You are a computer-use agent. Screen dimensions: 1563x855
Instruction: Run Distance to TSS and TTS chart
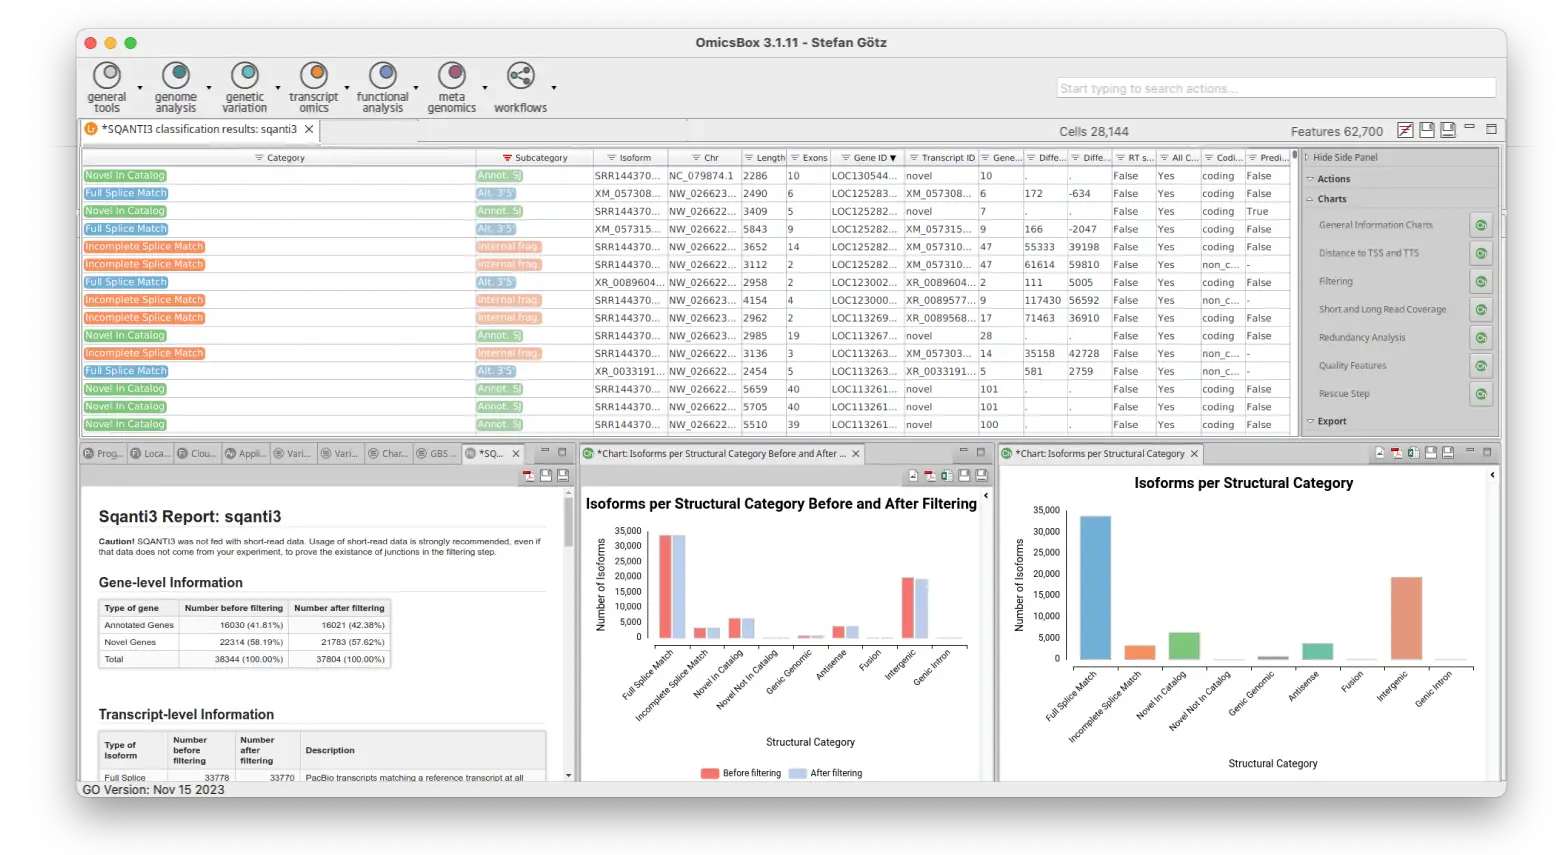pyautogui.click(x=1481, y=253)
